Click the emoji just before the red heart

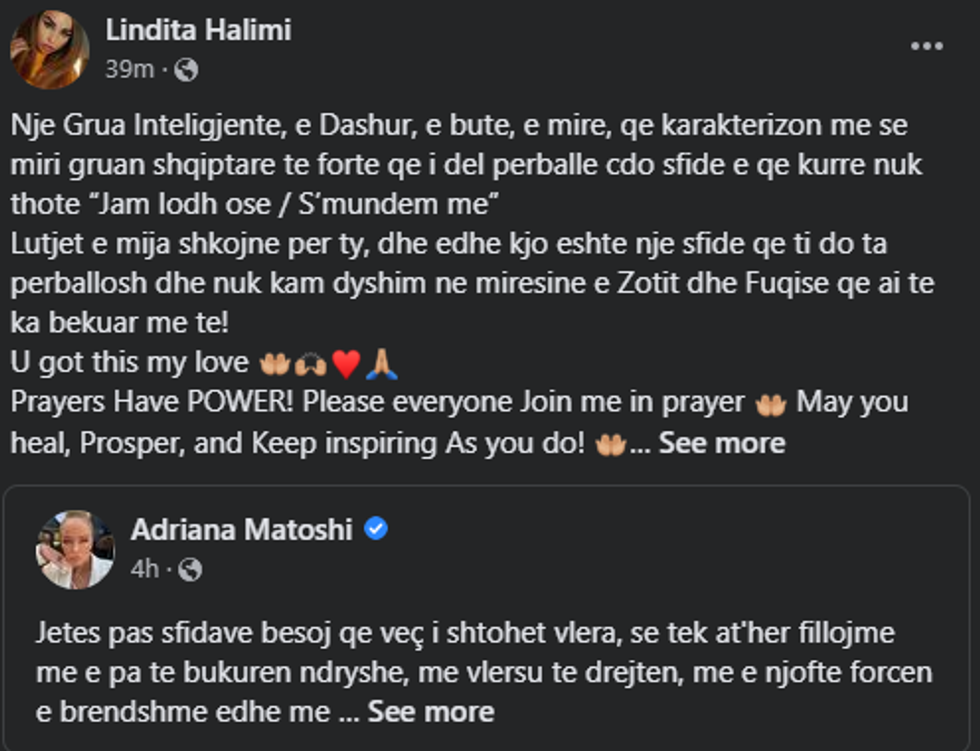pyautogui.click(x=310, y=364)
